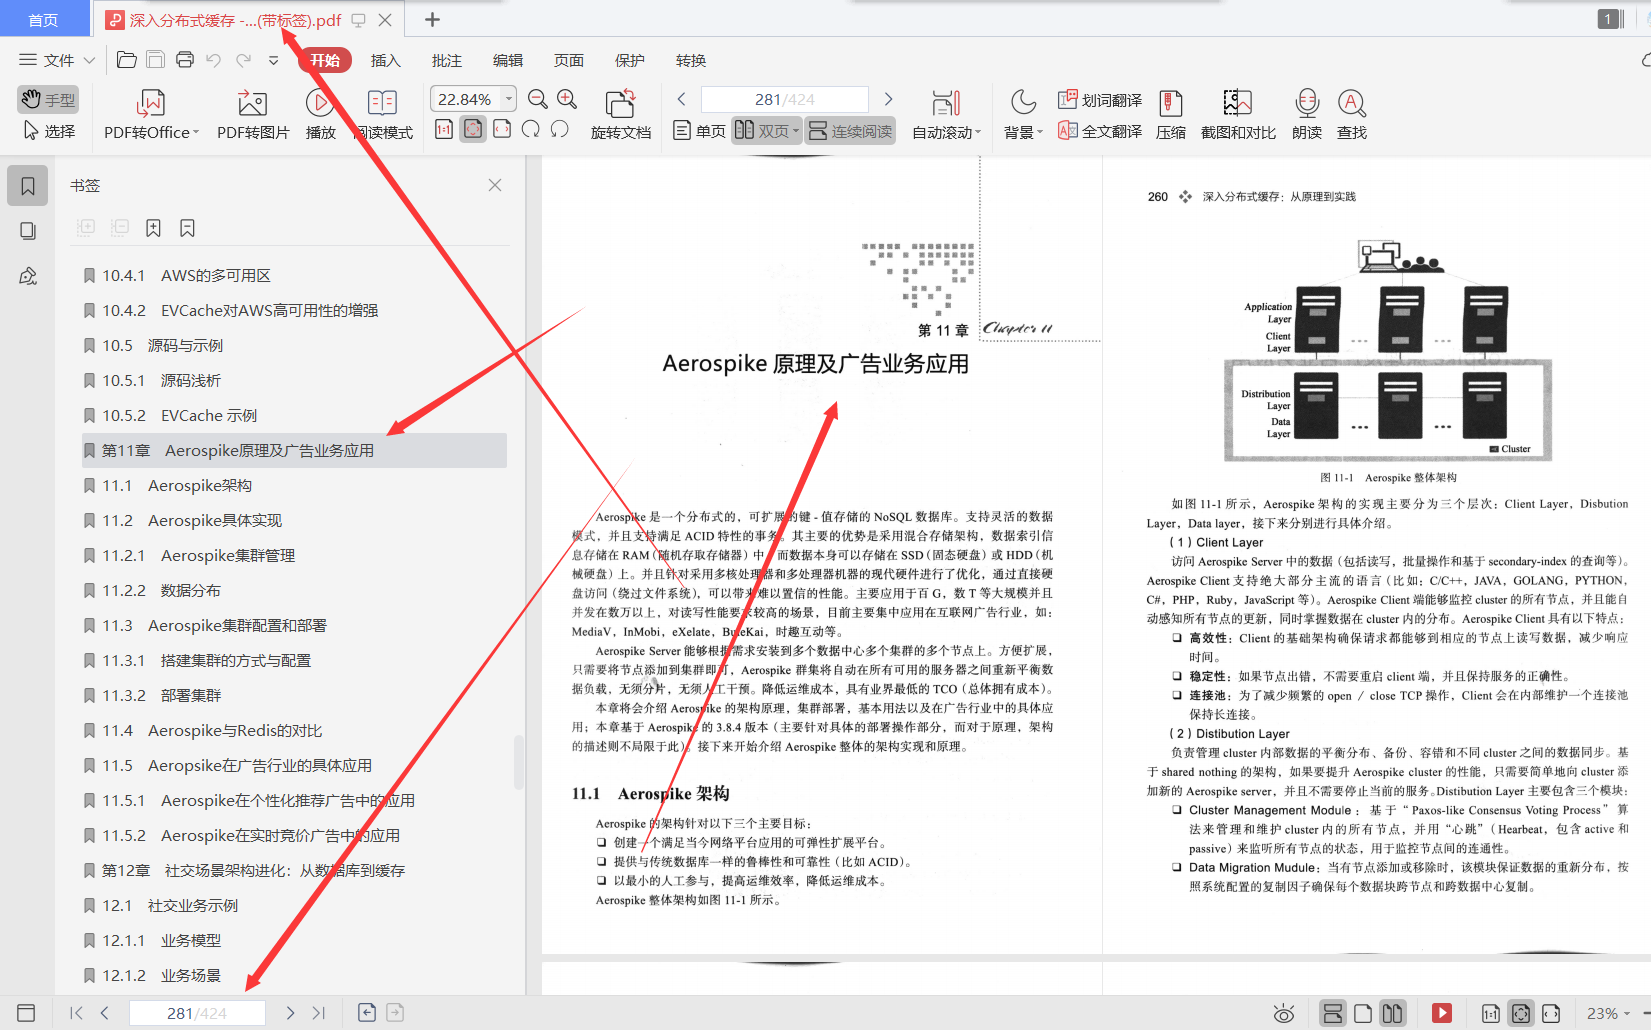Screen dimensions: 1651x1030
Task: Switch to 阅读模式 reading mode
Action: tap(383, 115)
